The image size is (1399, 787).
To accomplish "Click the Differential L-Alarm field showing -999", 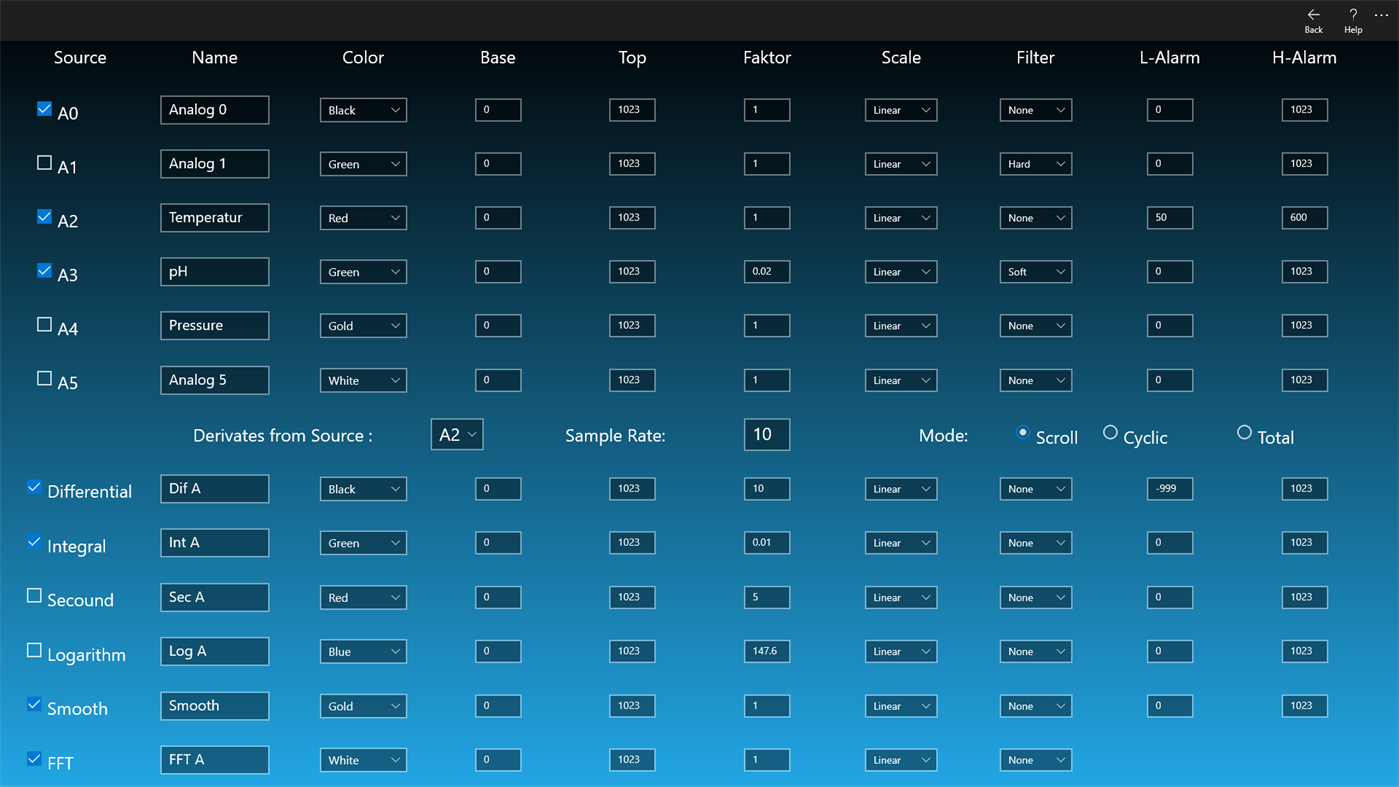I will point(1170,489).
